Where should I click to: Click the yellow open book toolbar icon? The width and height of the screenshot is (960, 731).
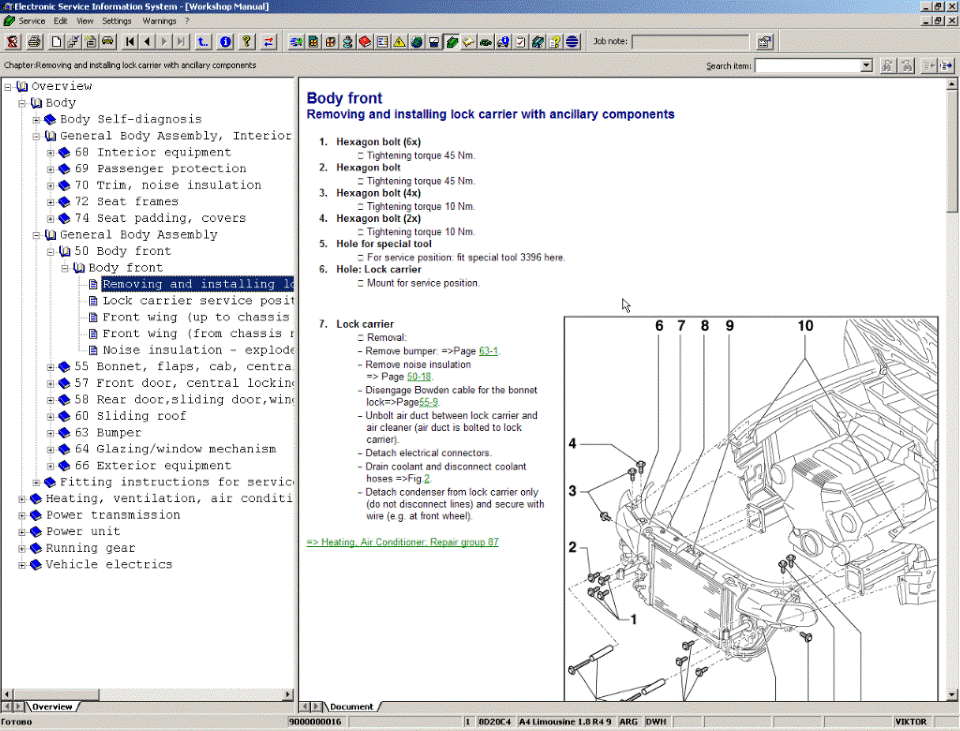click(x=468, y=42)
